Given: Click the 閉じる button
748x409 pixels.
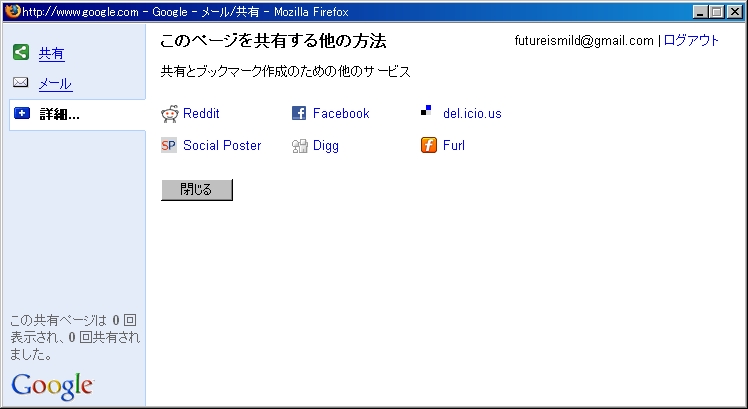Looking at the screenshot, I should (x=197, y=190).
